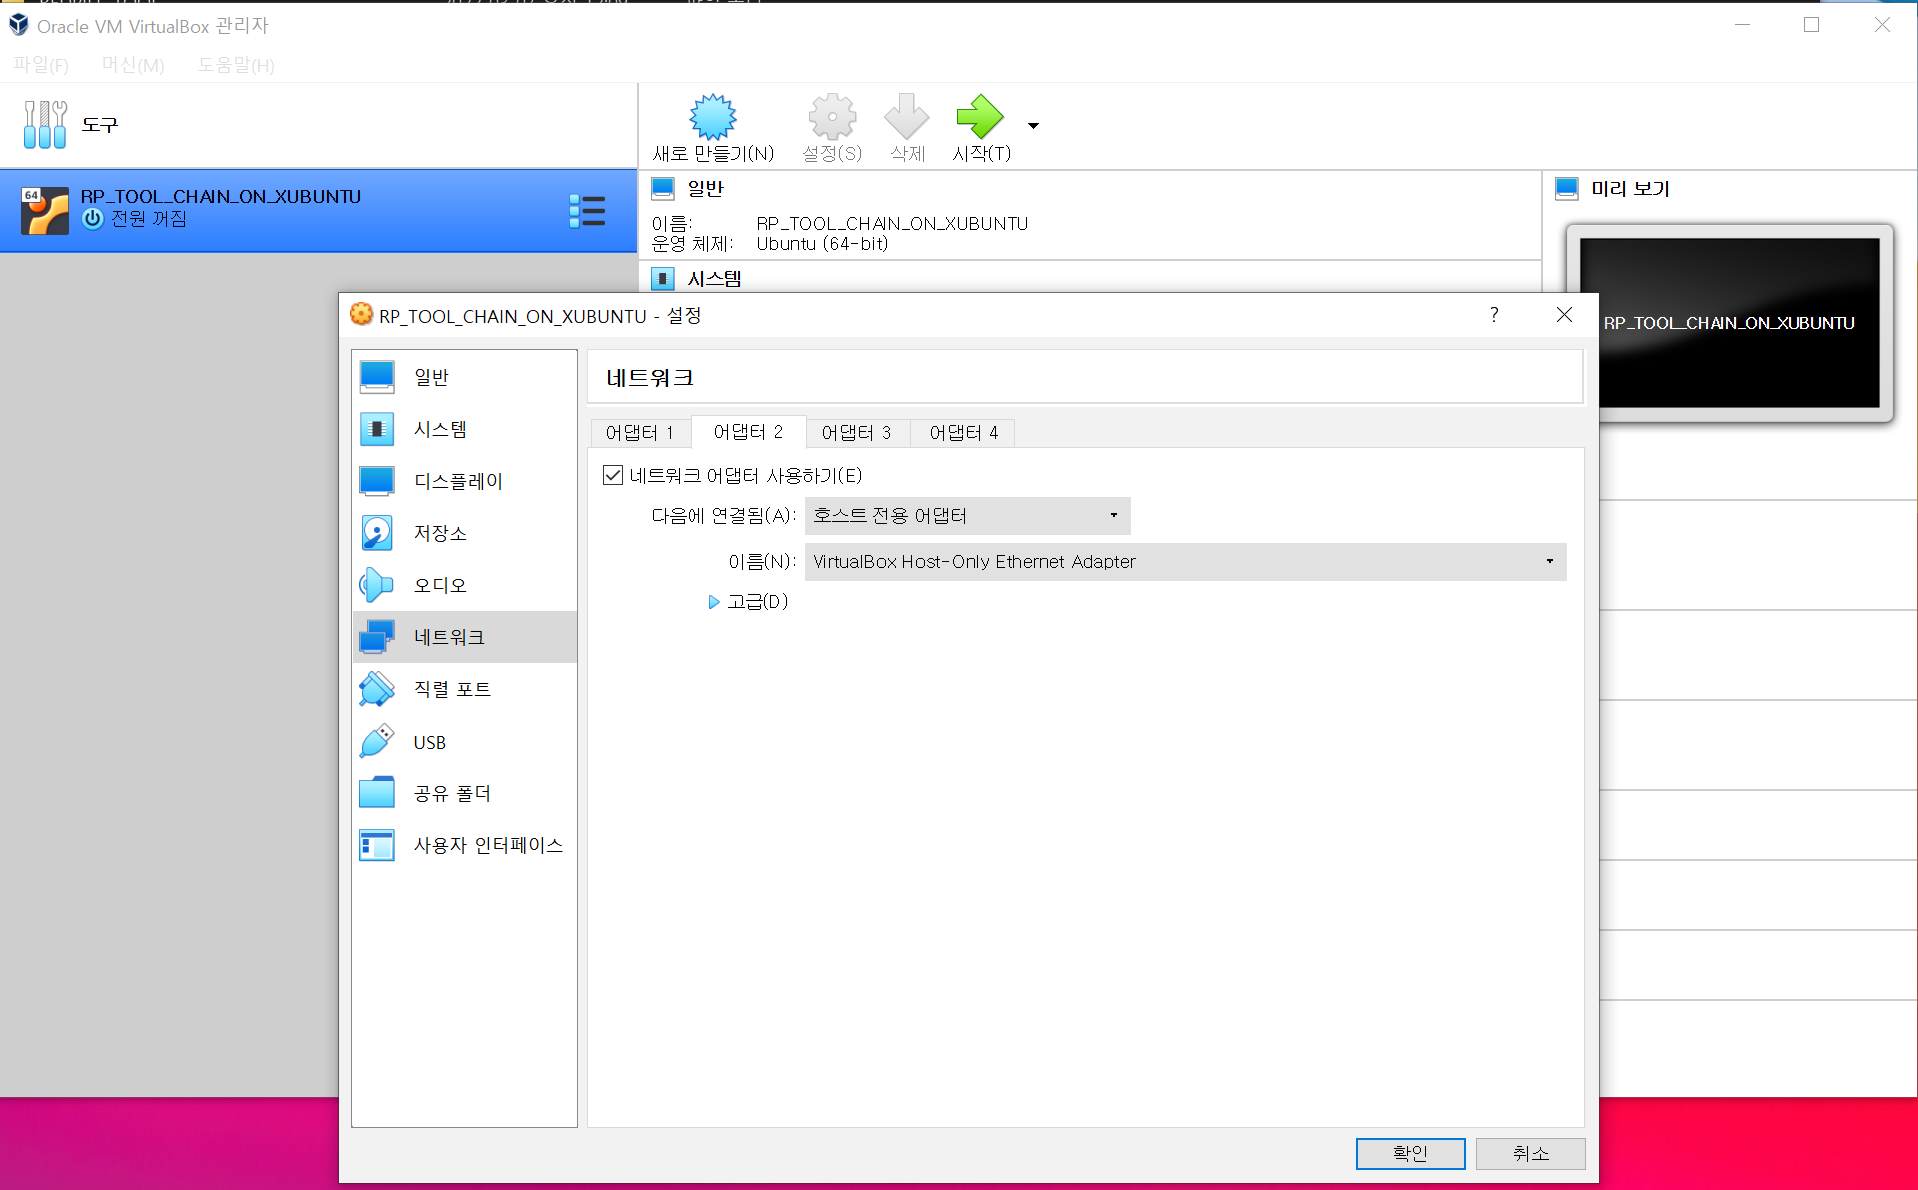Select the RP_TOOL_CHAIN_ON_XUBUNTU VM icon in list

tap(45, 210)
